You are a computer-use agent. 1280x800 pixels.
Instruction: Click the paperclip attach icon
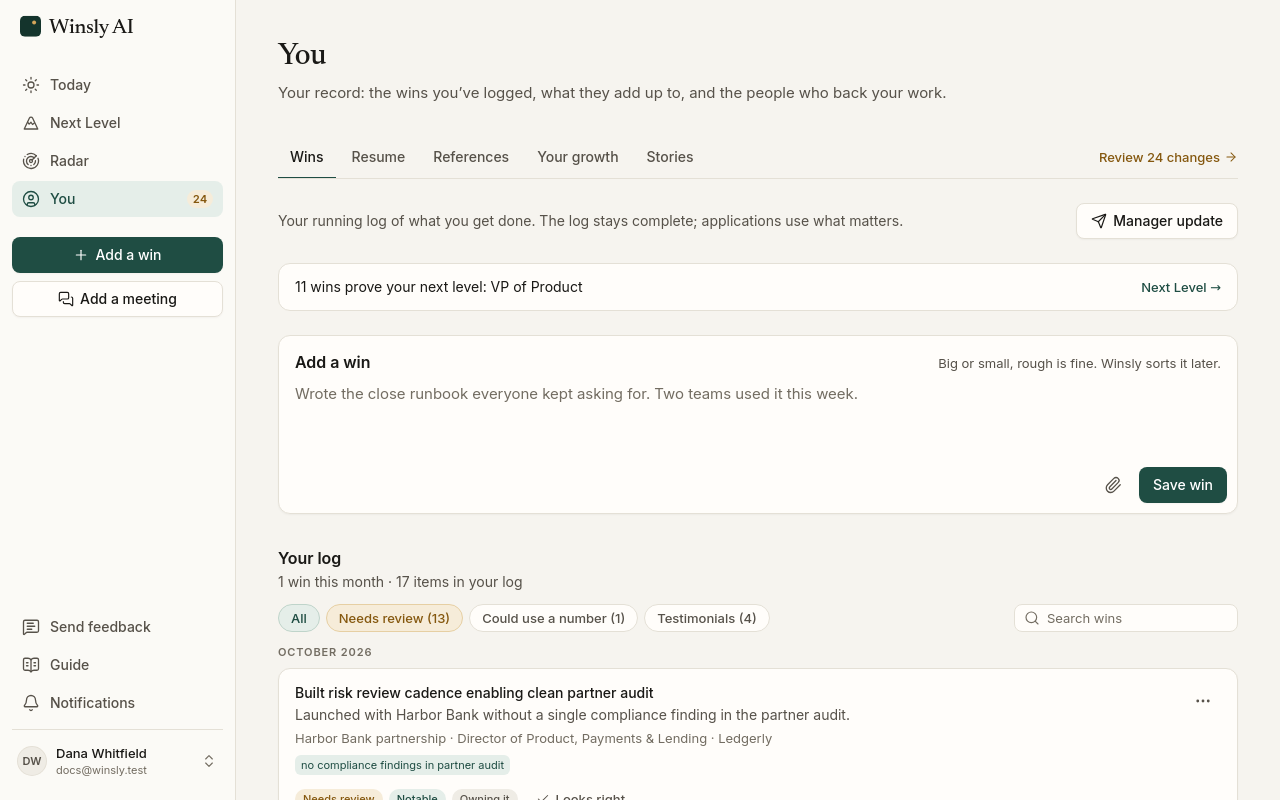(1113, 485)
